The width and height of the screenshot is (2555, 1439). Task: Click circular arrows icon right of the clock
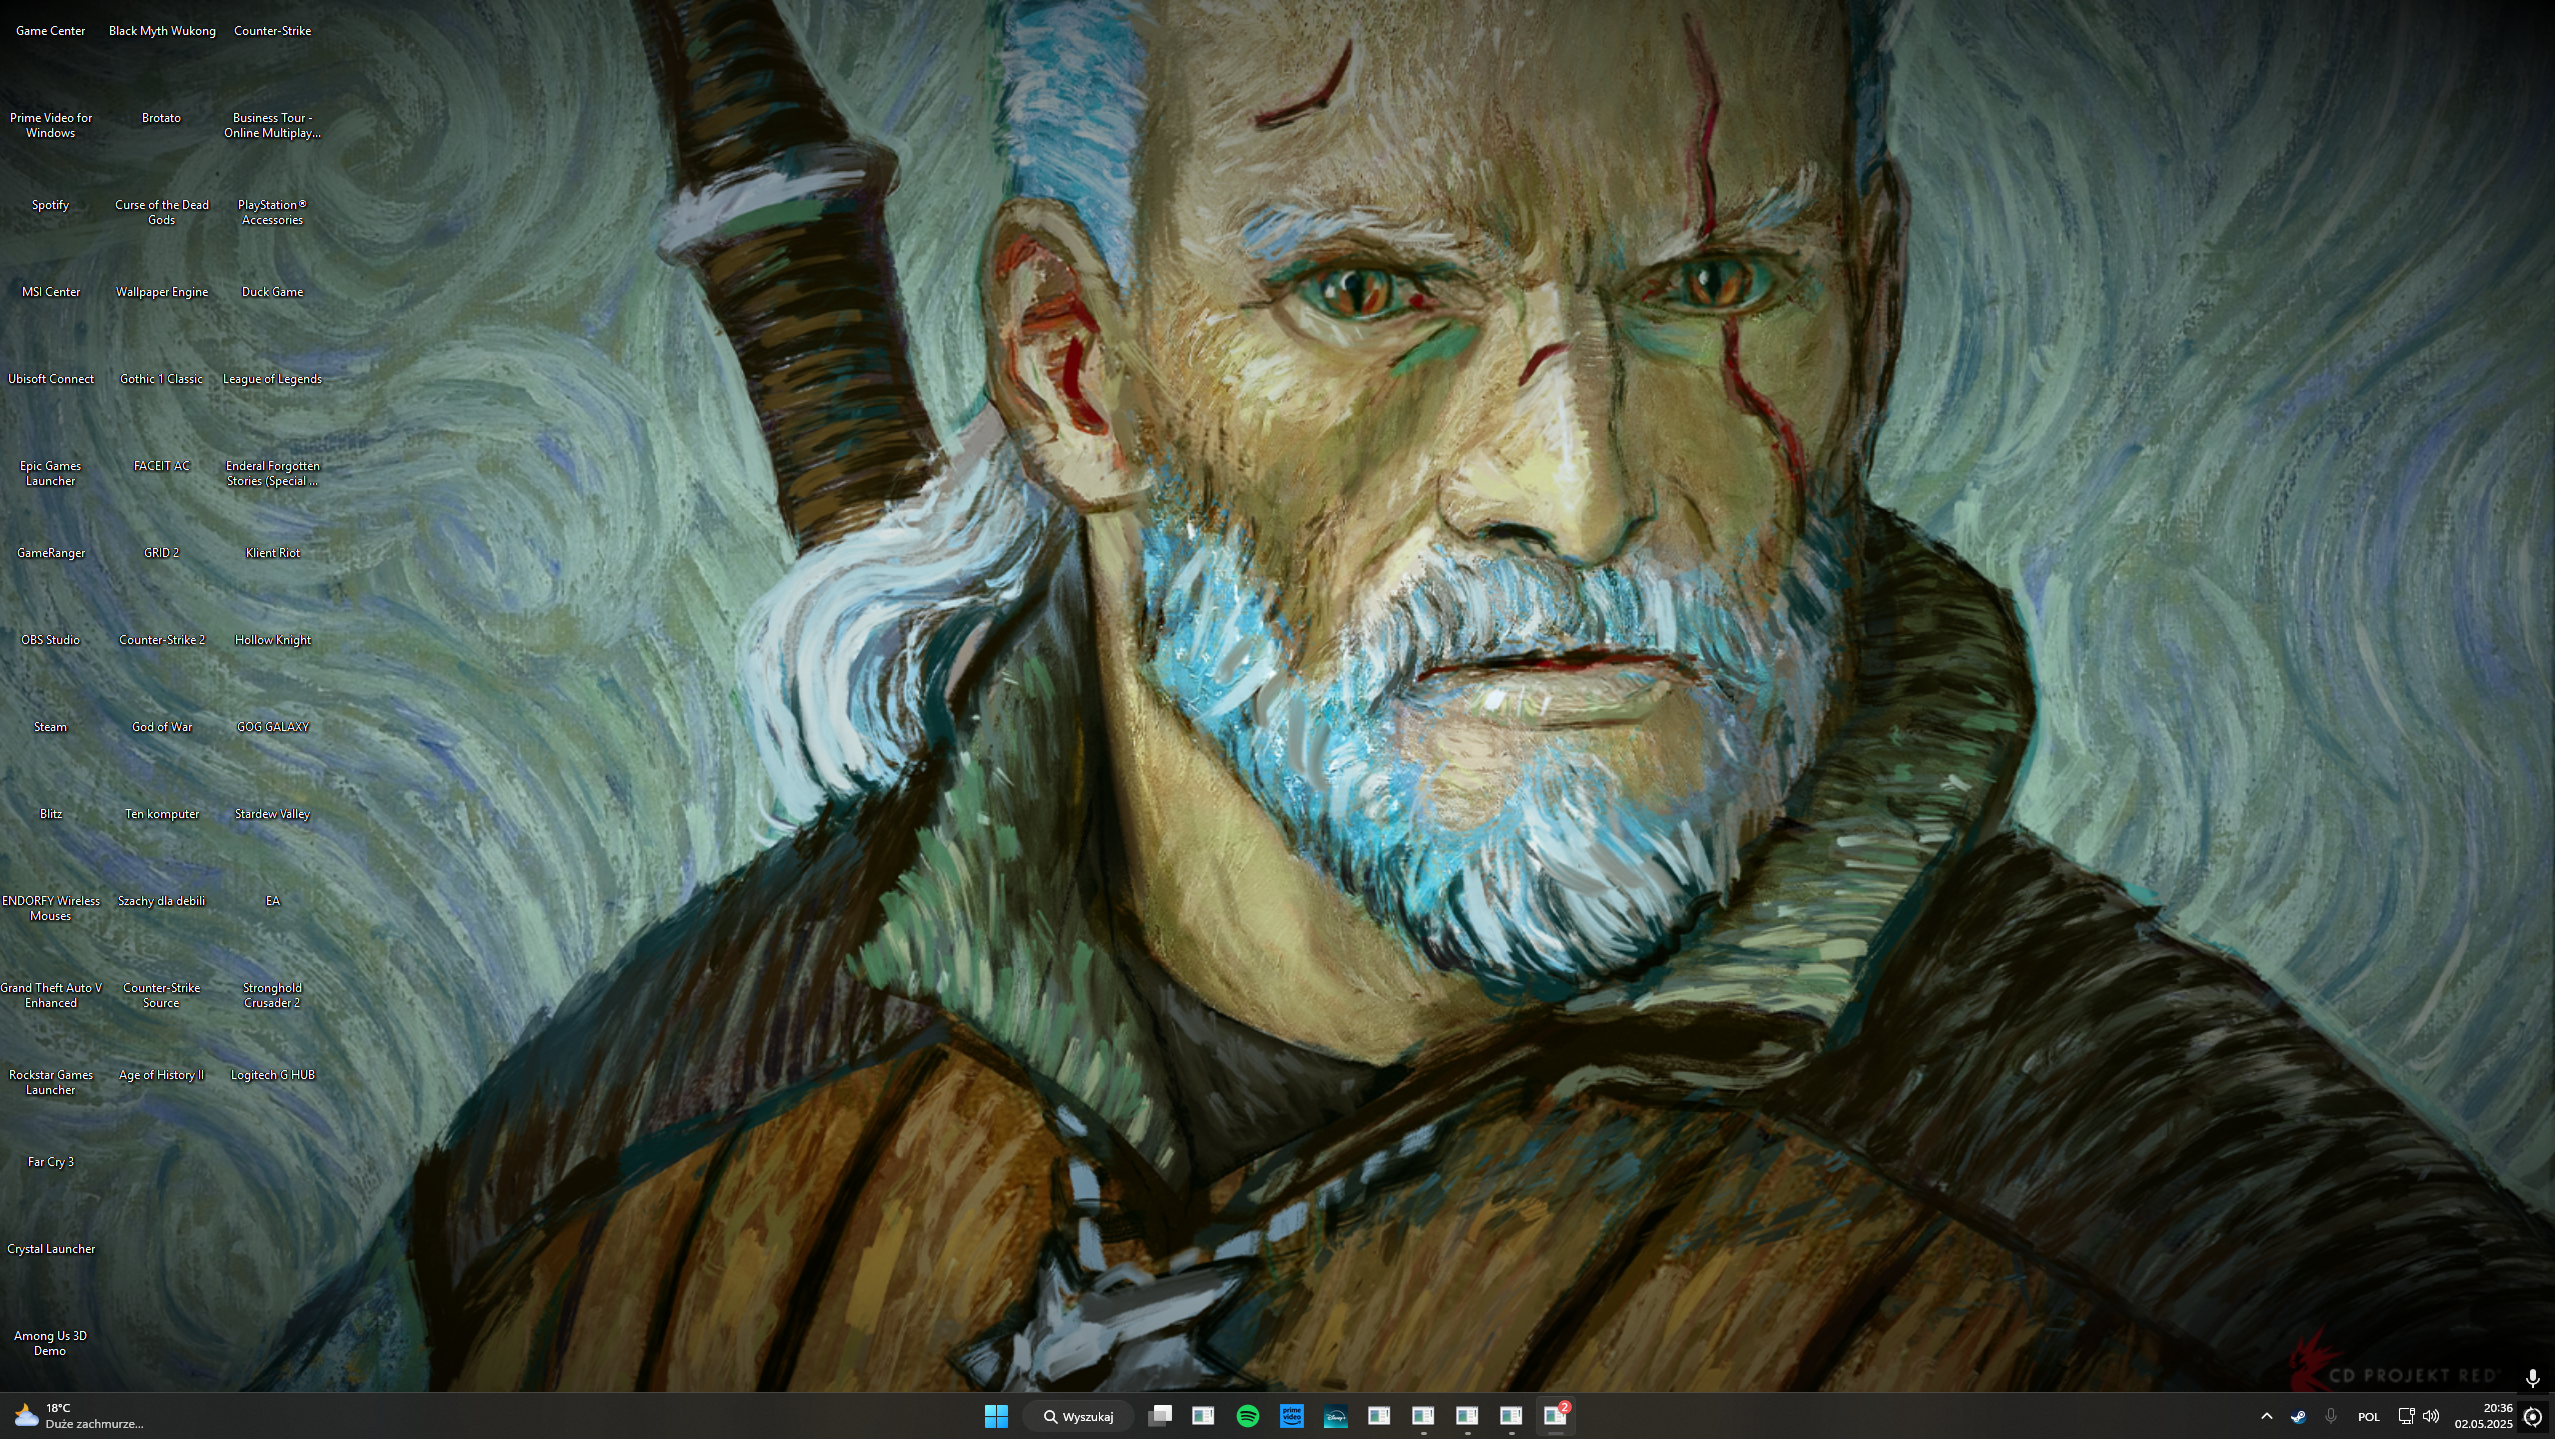pos(2533,1416)
